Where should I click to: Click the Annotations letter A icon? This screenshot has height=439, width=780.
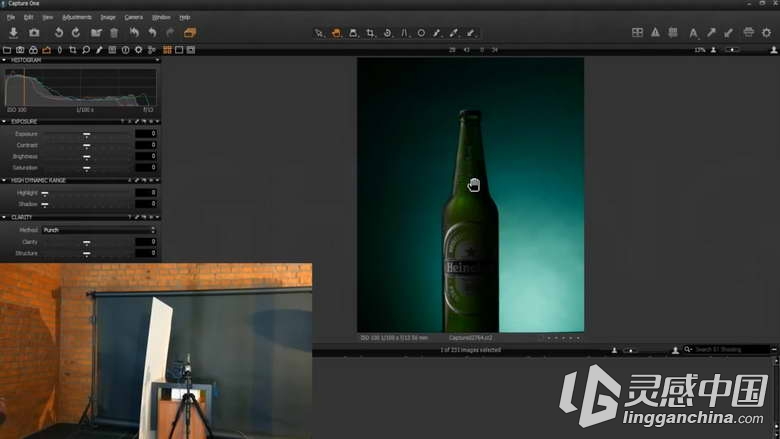(x=693, y=33)
